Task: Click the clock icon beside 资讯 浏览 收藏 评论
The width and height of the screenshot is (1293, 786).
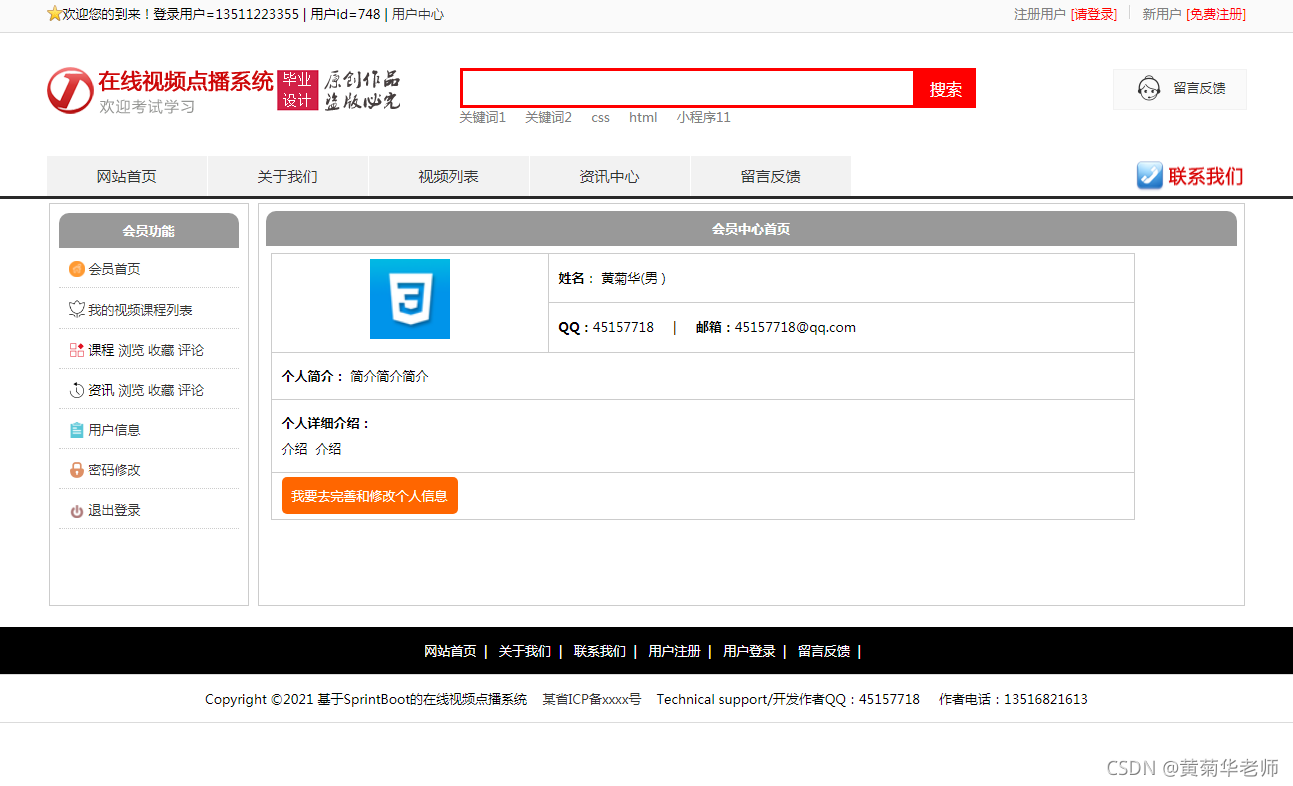Action: tap(77, 389)
